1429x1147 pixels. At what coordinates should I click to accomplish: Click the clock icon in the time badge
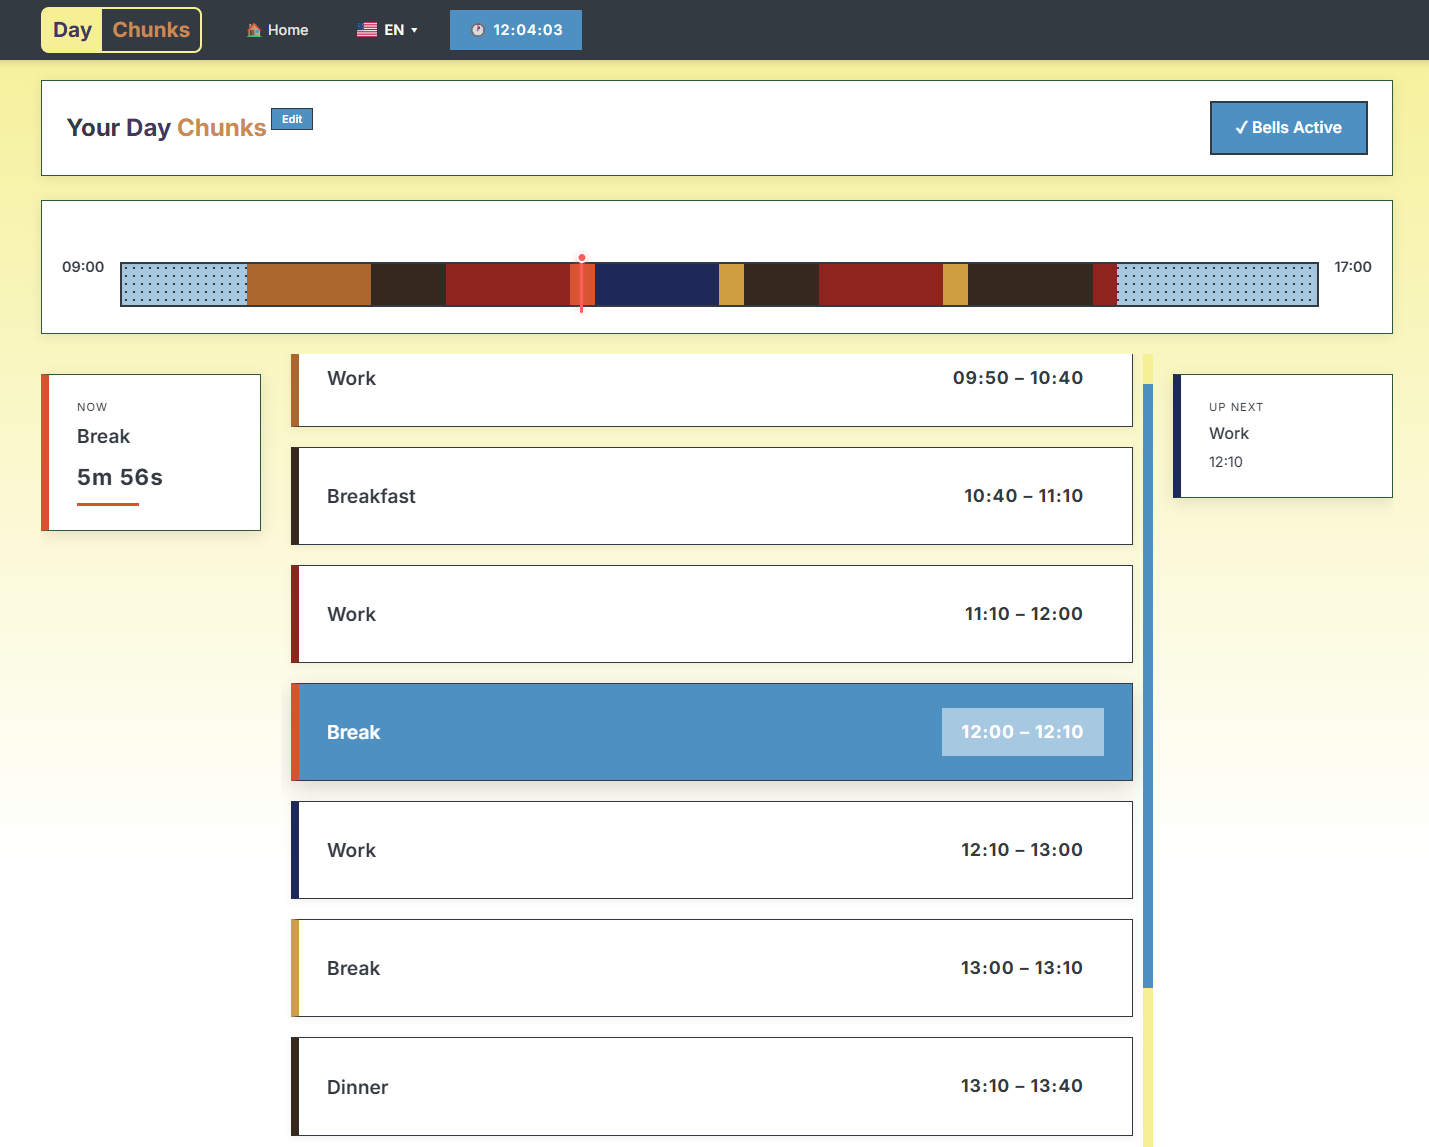(x=478, y=30)
